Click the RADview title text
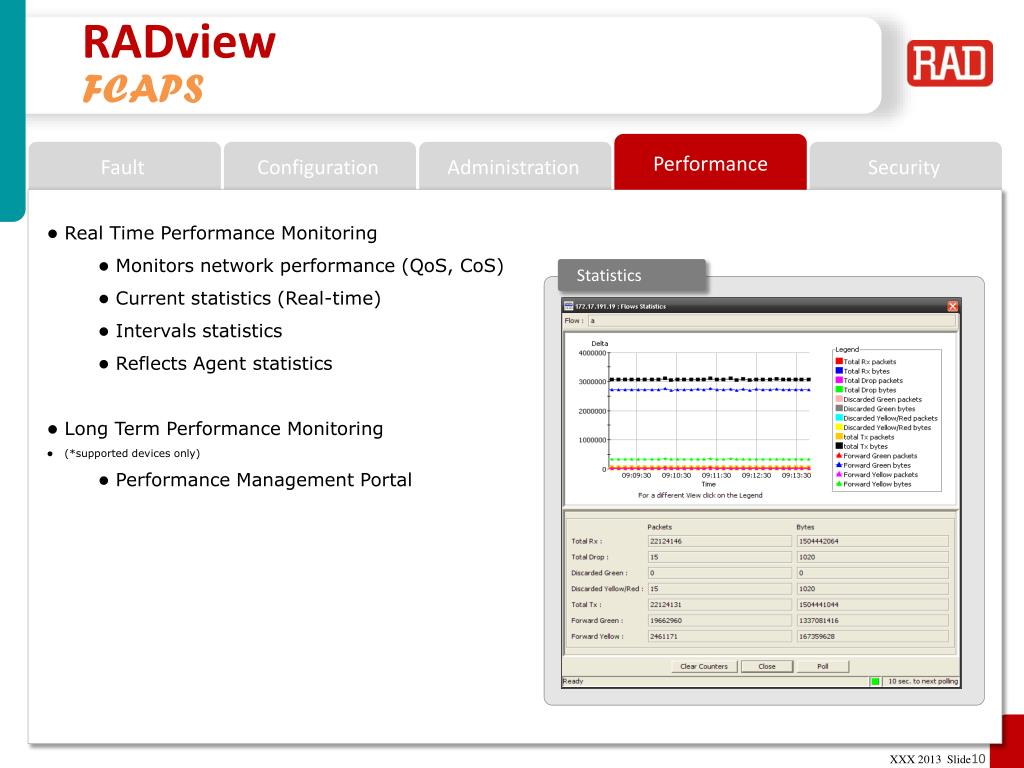1024x768 pixels. (x=179, y=42)
